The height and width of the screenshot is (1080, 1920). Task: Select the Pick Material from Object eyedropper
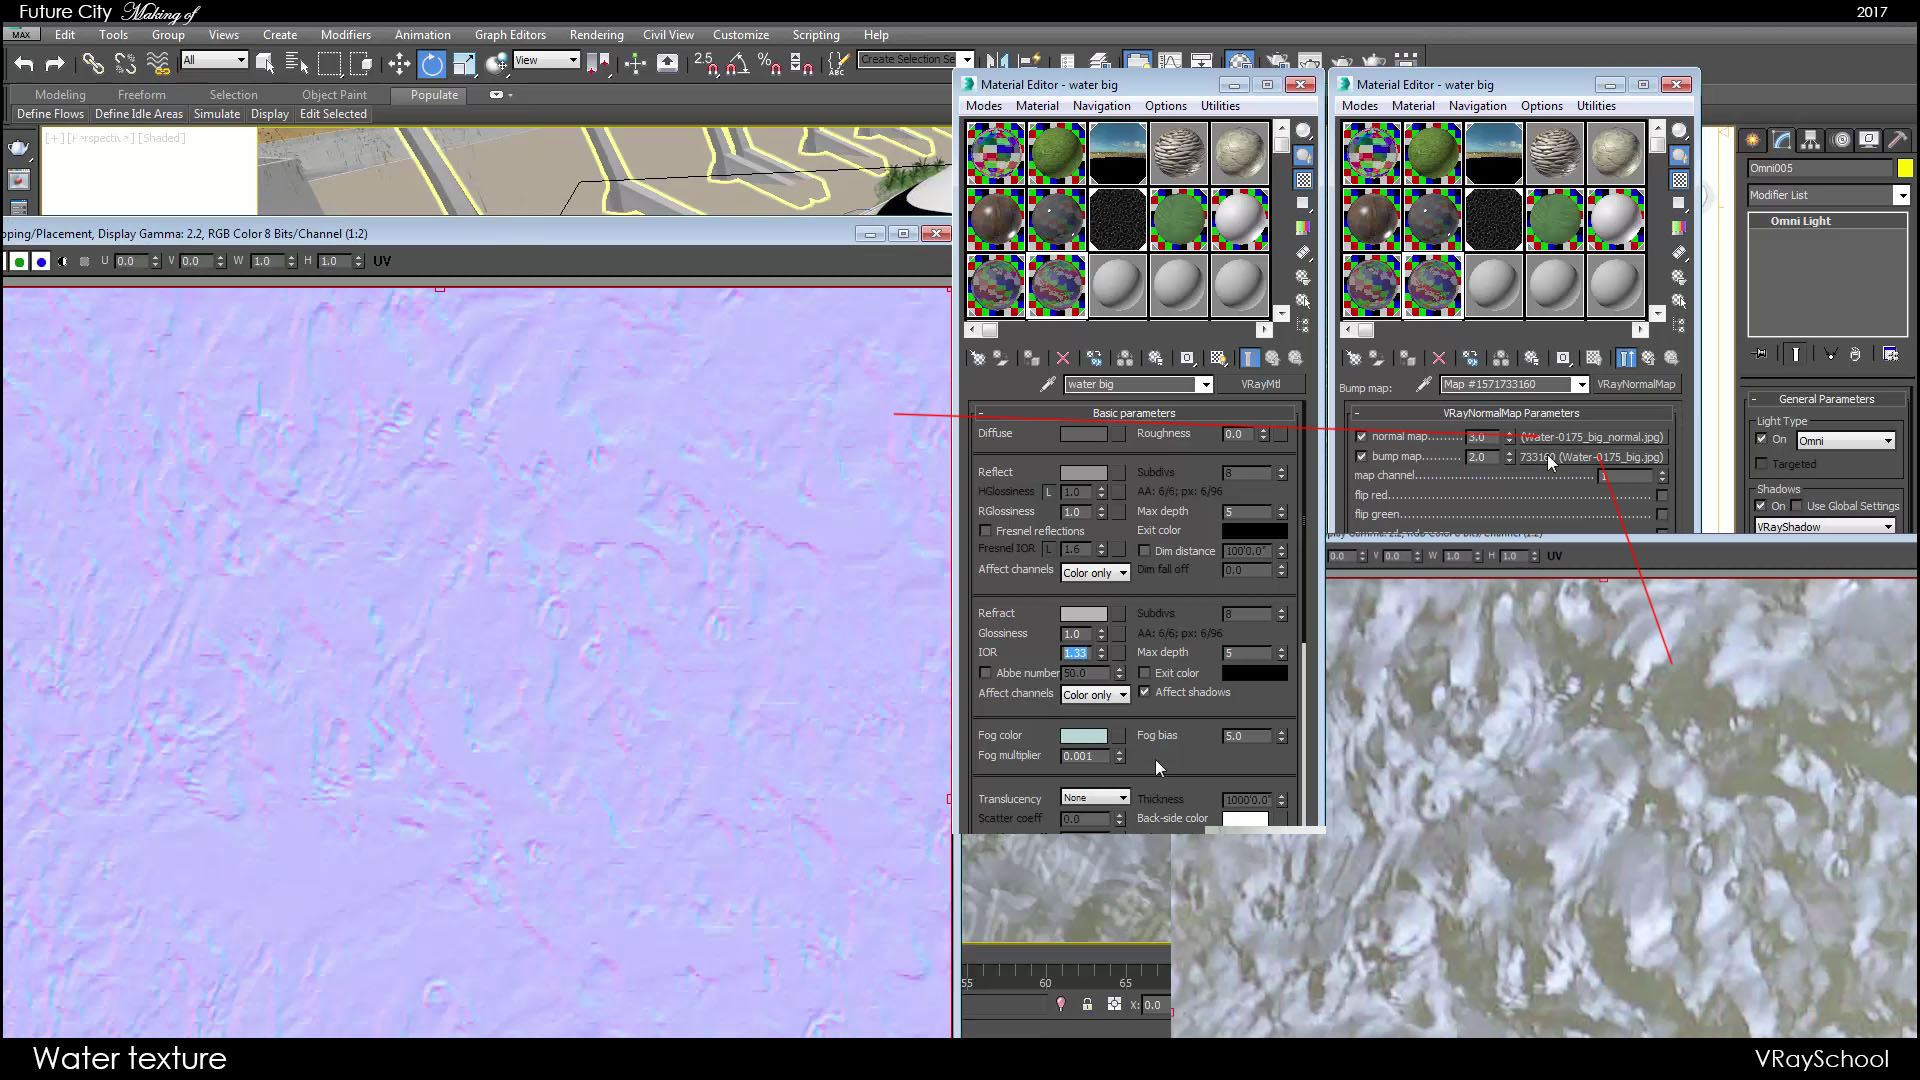(x=1048, y=383)
